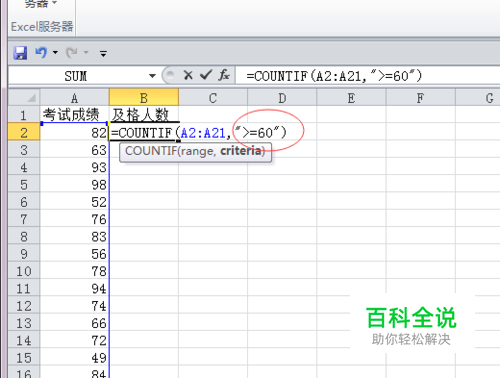Screen dimensions: 500x378
Task: Click cell A1 labeled 考试成绩
Action: click(74, 115)
